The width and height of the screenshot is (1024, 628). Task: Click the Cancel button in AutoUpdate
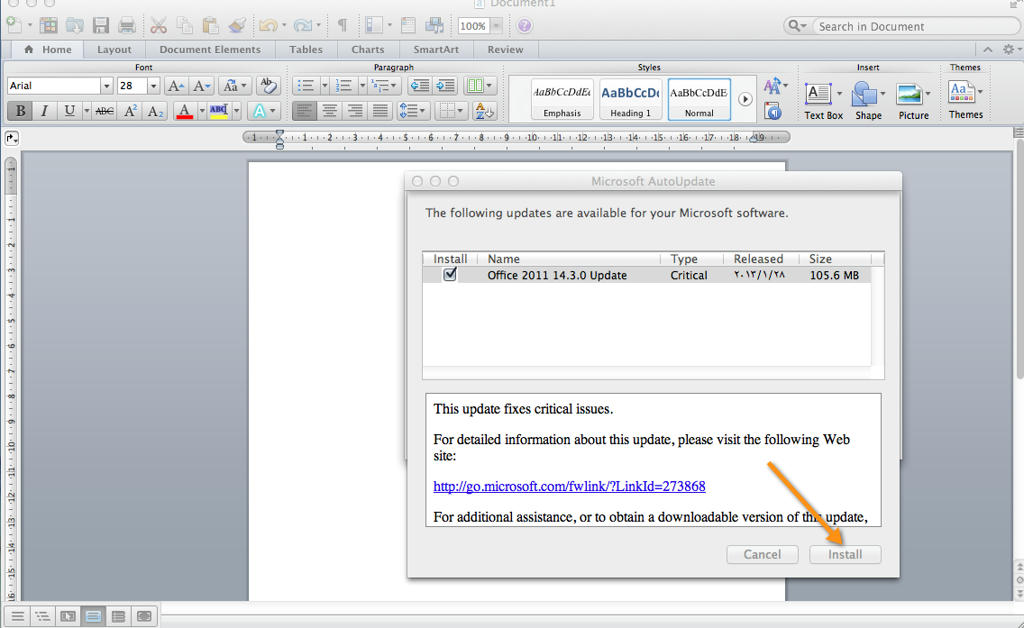tap(762, 554)
